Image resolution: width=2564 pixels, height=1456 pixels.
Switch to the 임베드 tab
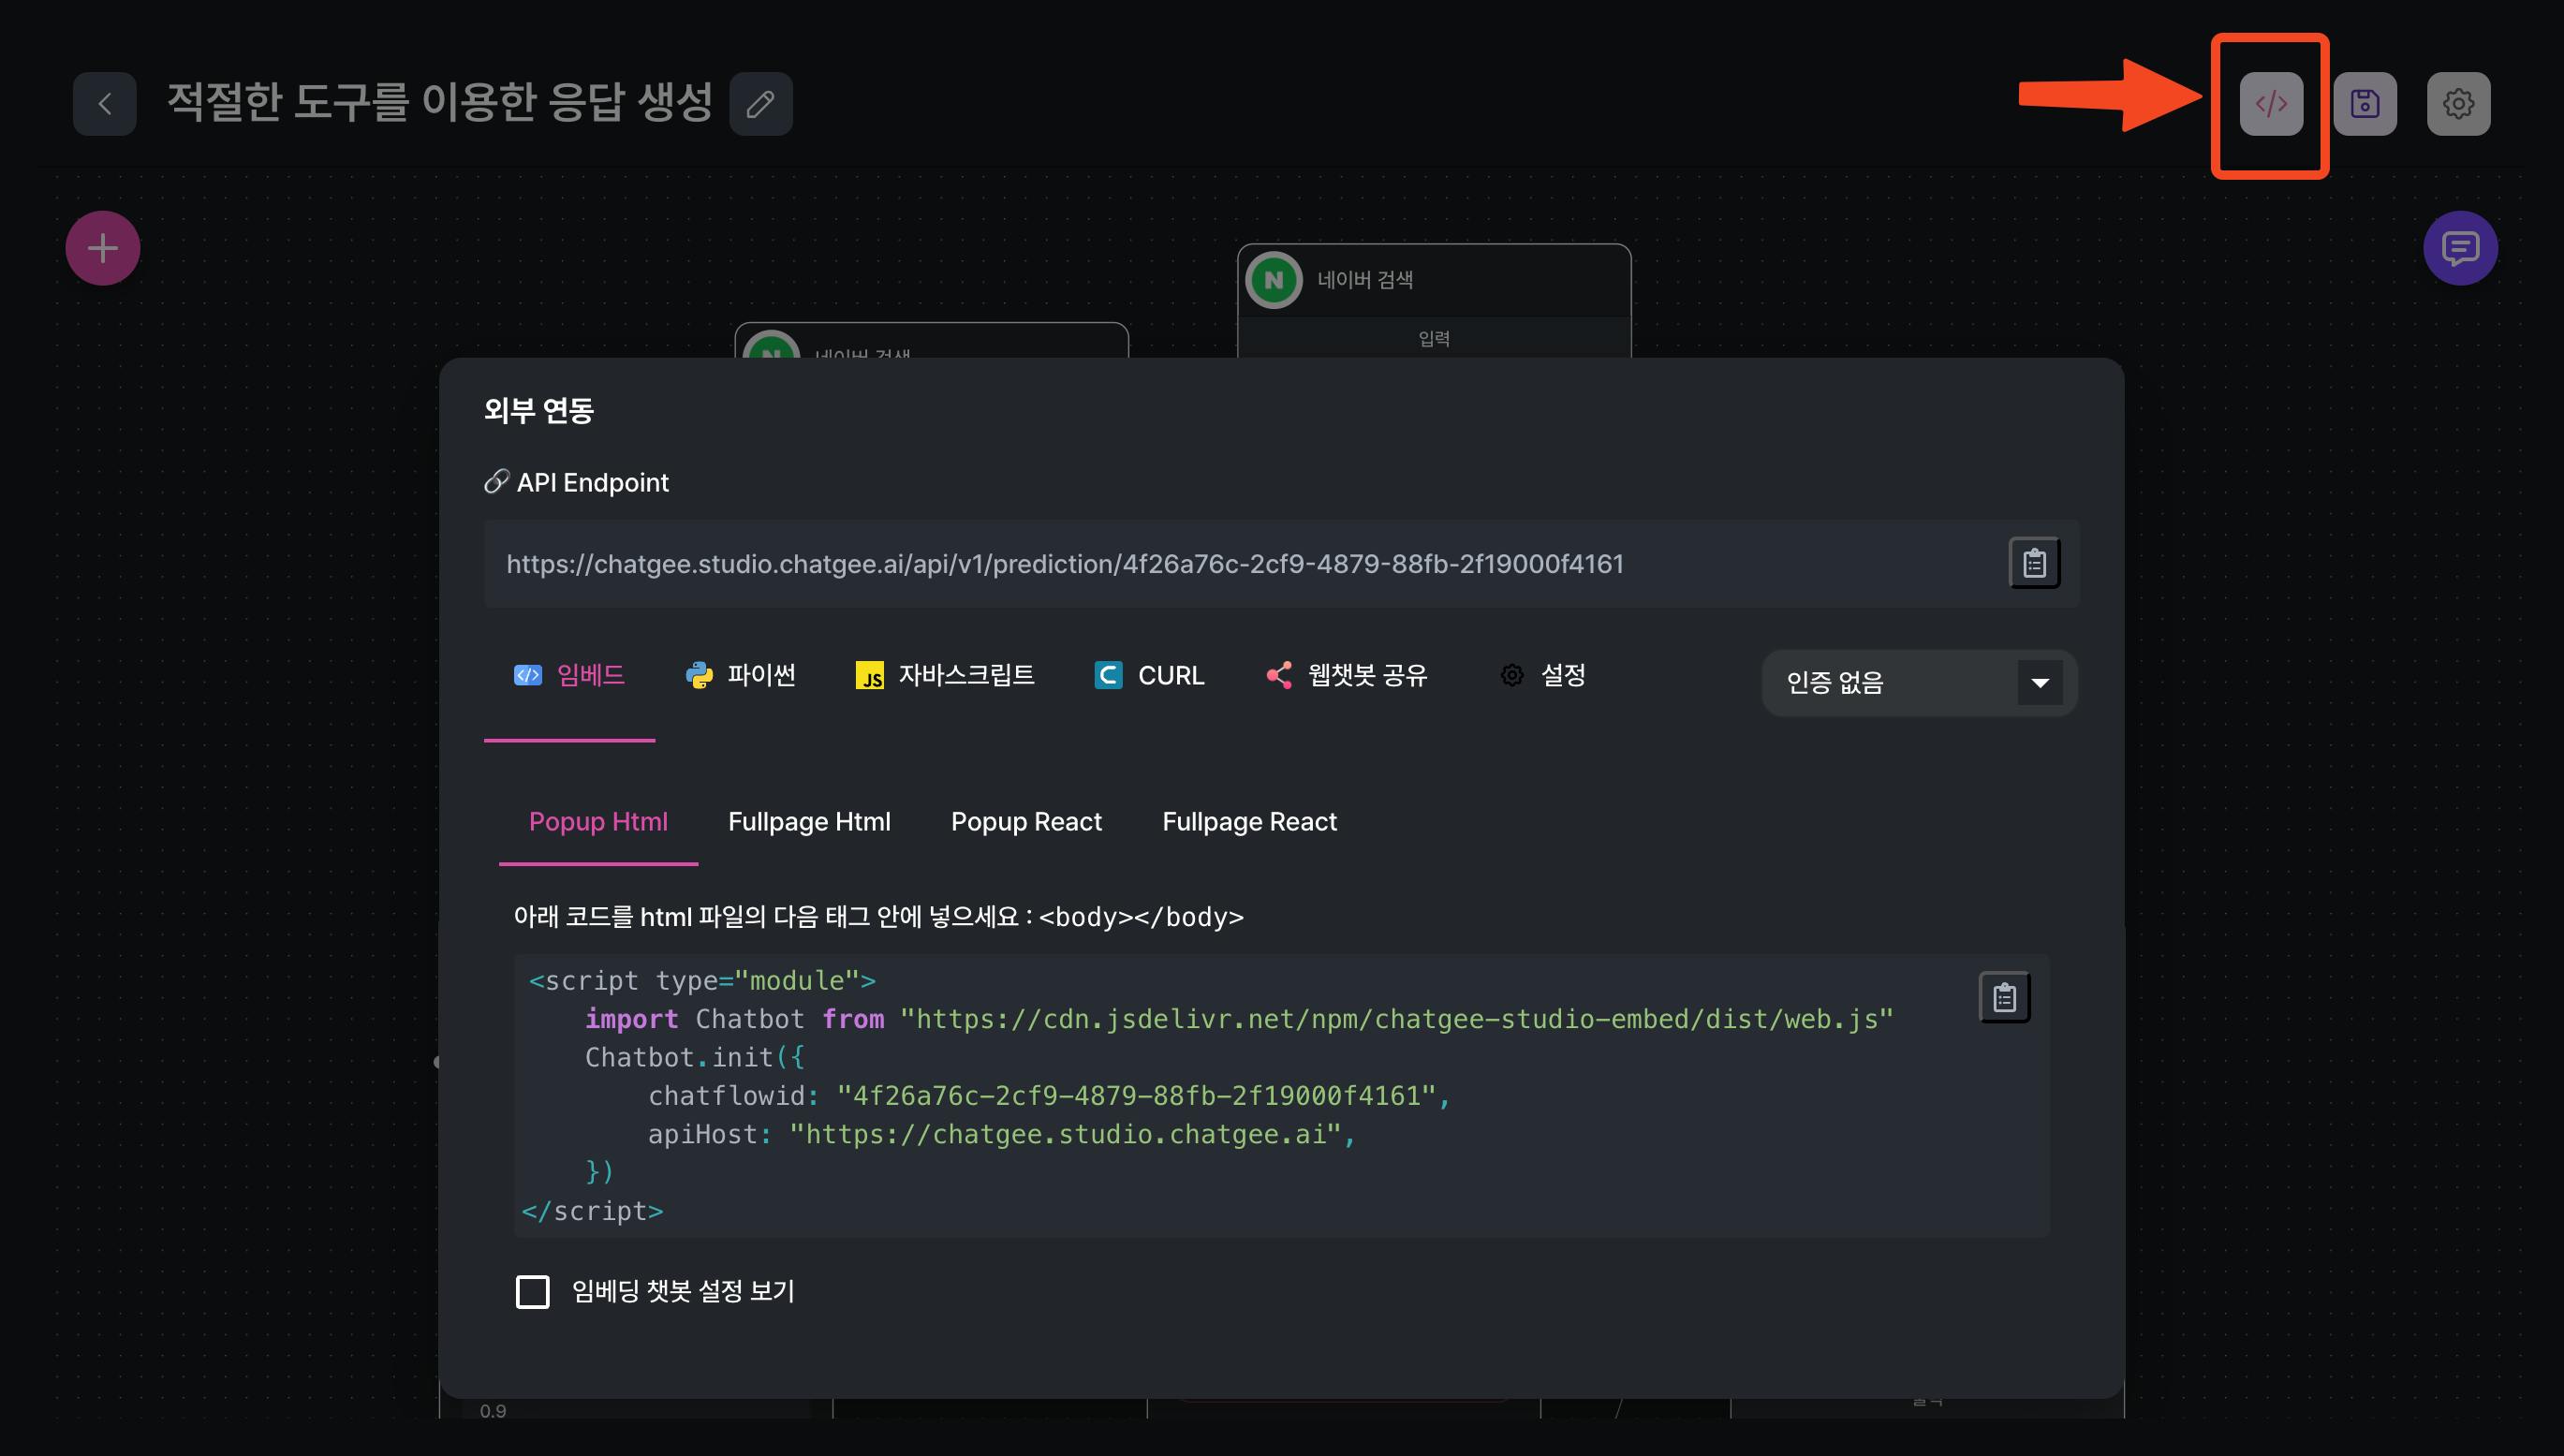coord(569,676)
